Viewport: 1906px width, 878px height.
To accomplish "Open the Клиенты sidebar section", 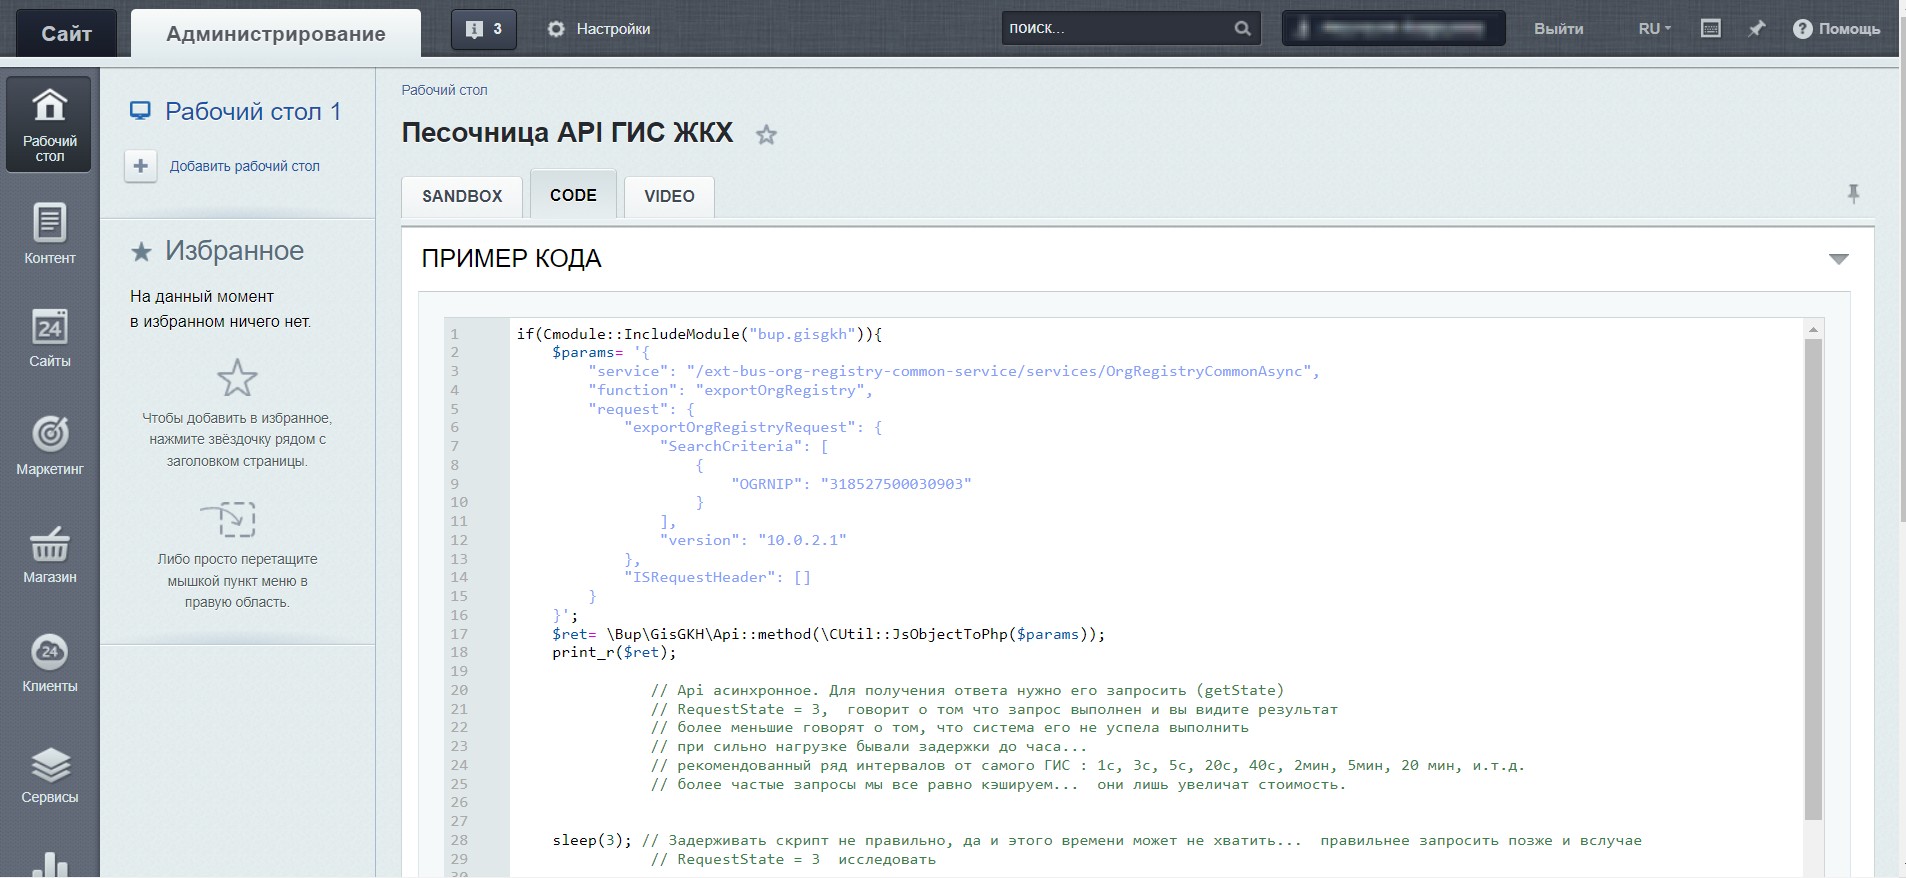I will point(49,663).
